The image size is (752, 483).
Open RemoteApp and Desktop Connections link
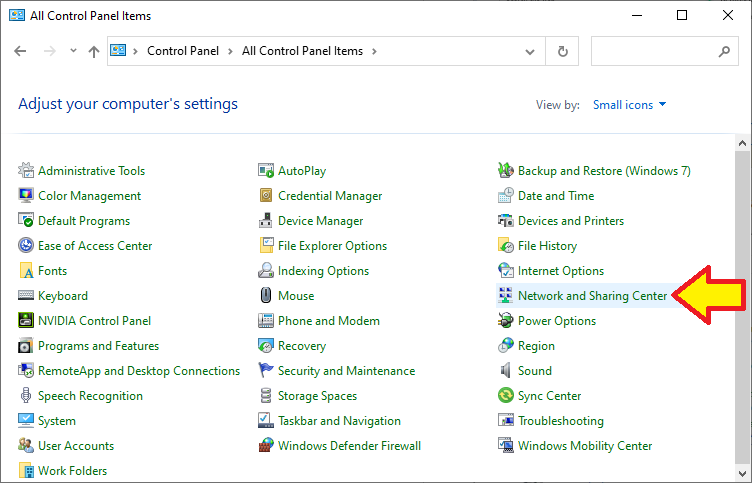[139, 371]
